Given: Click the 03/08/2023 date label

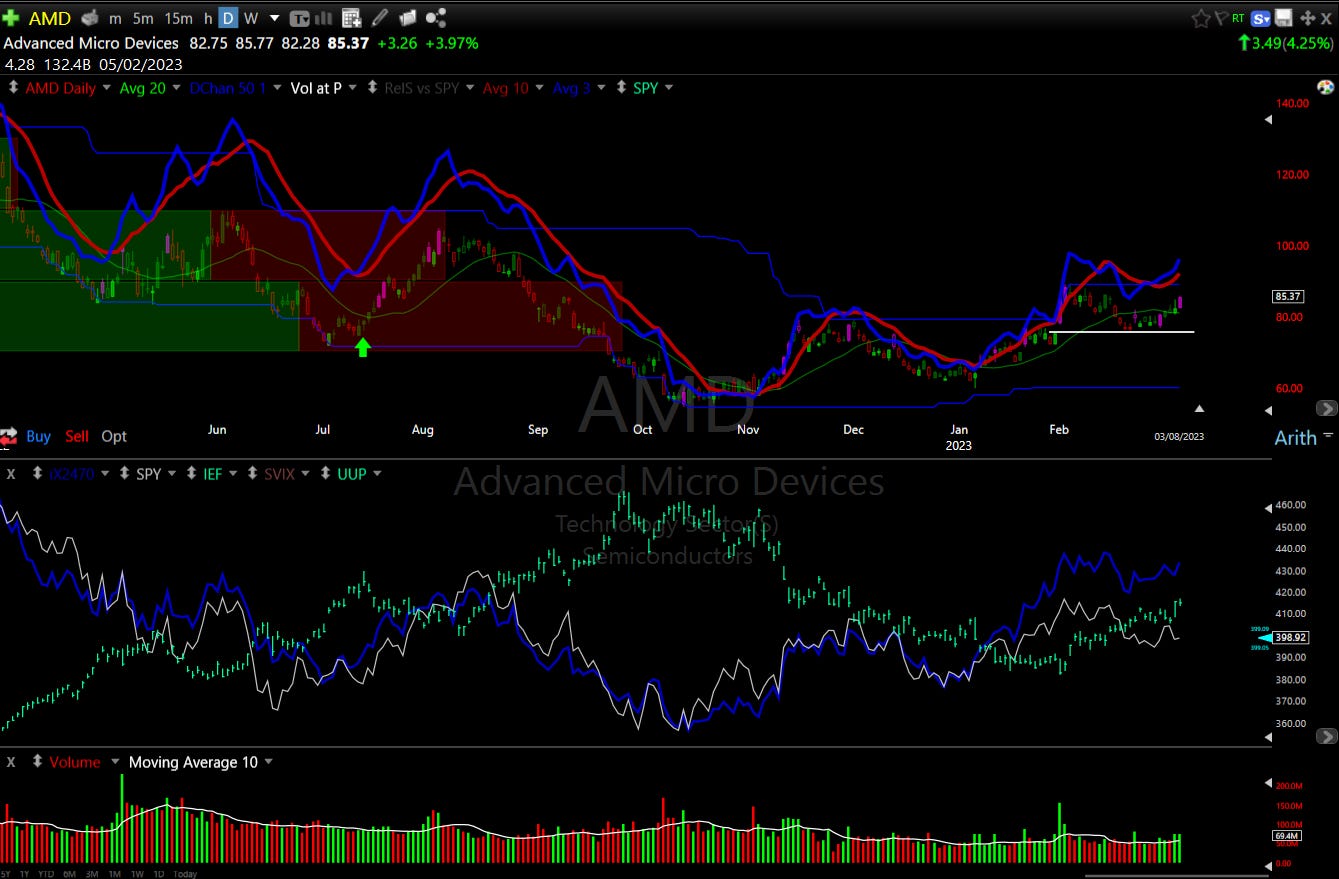Looking at the screenshot, I should (1179, 436).
